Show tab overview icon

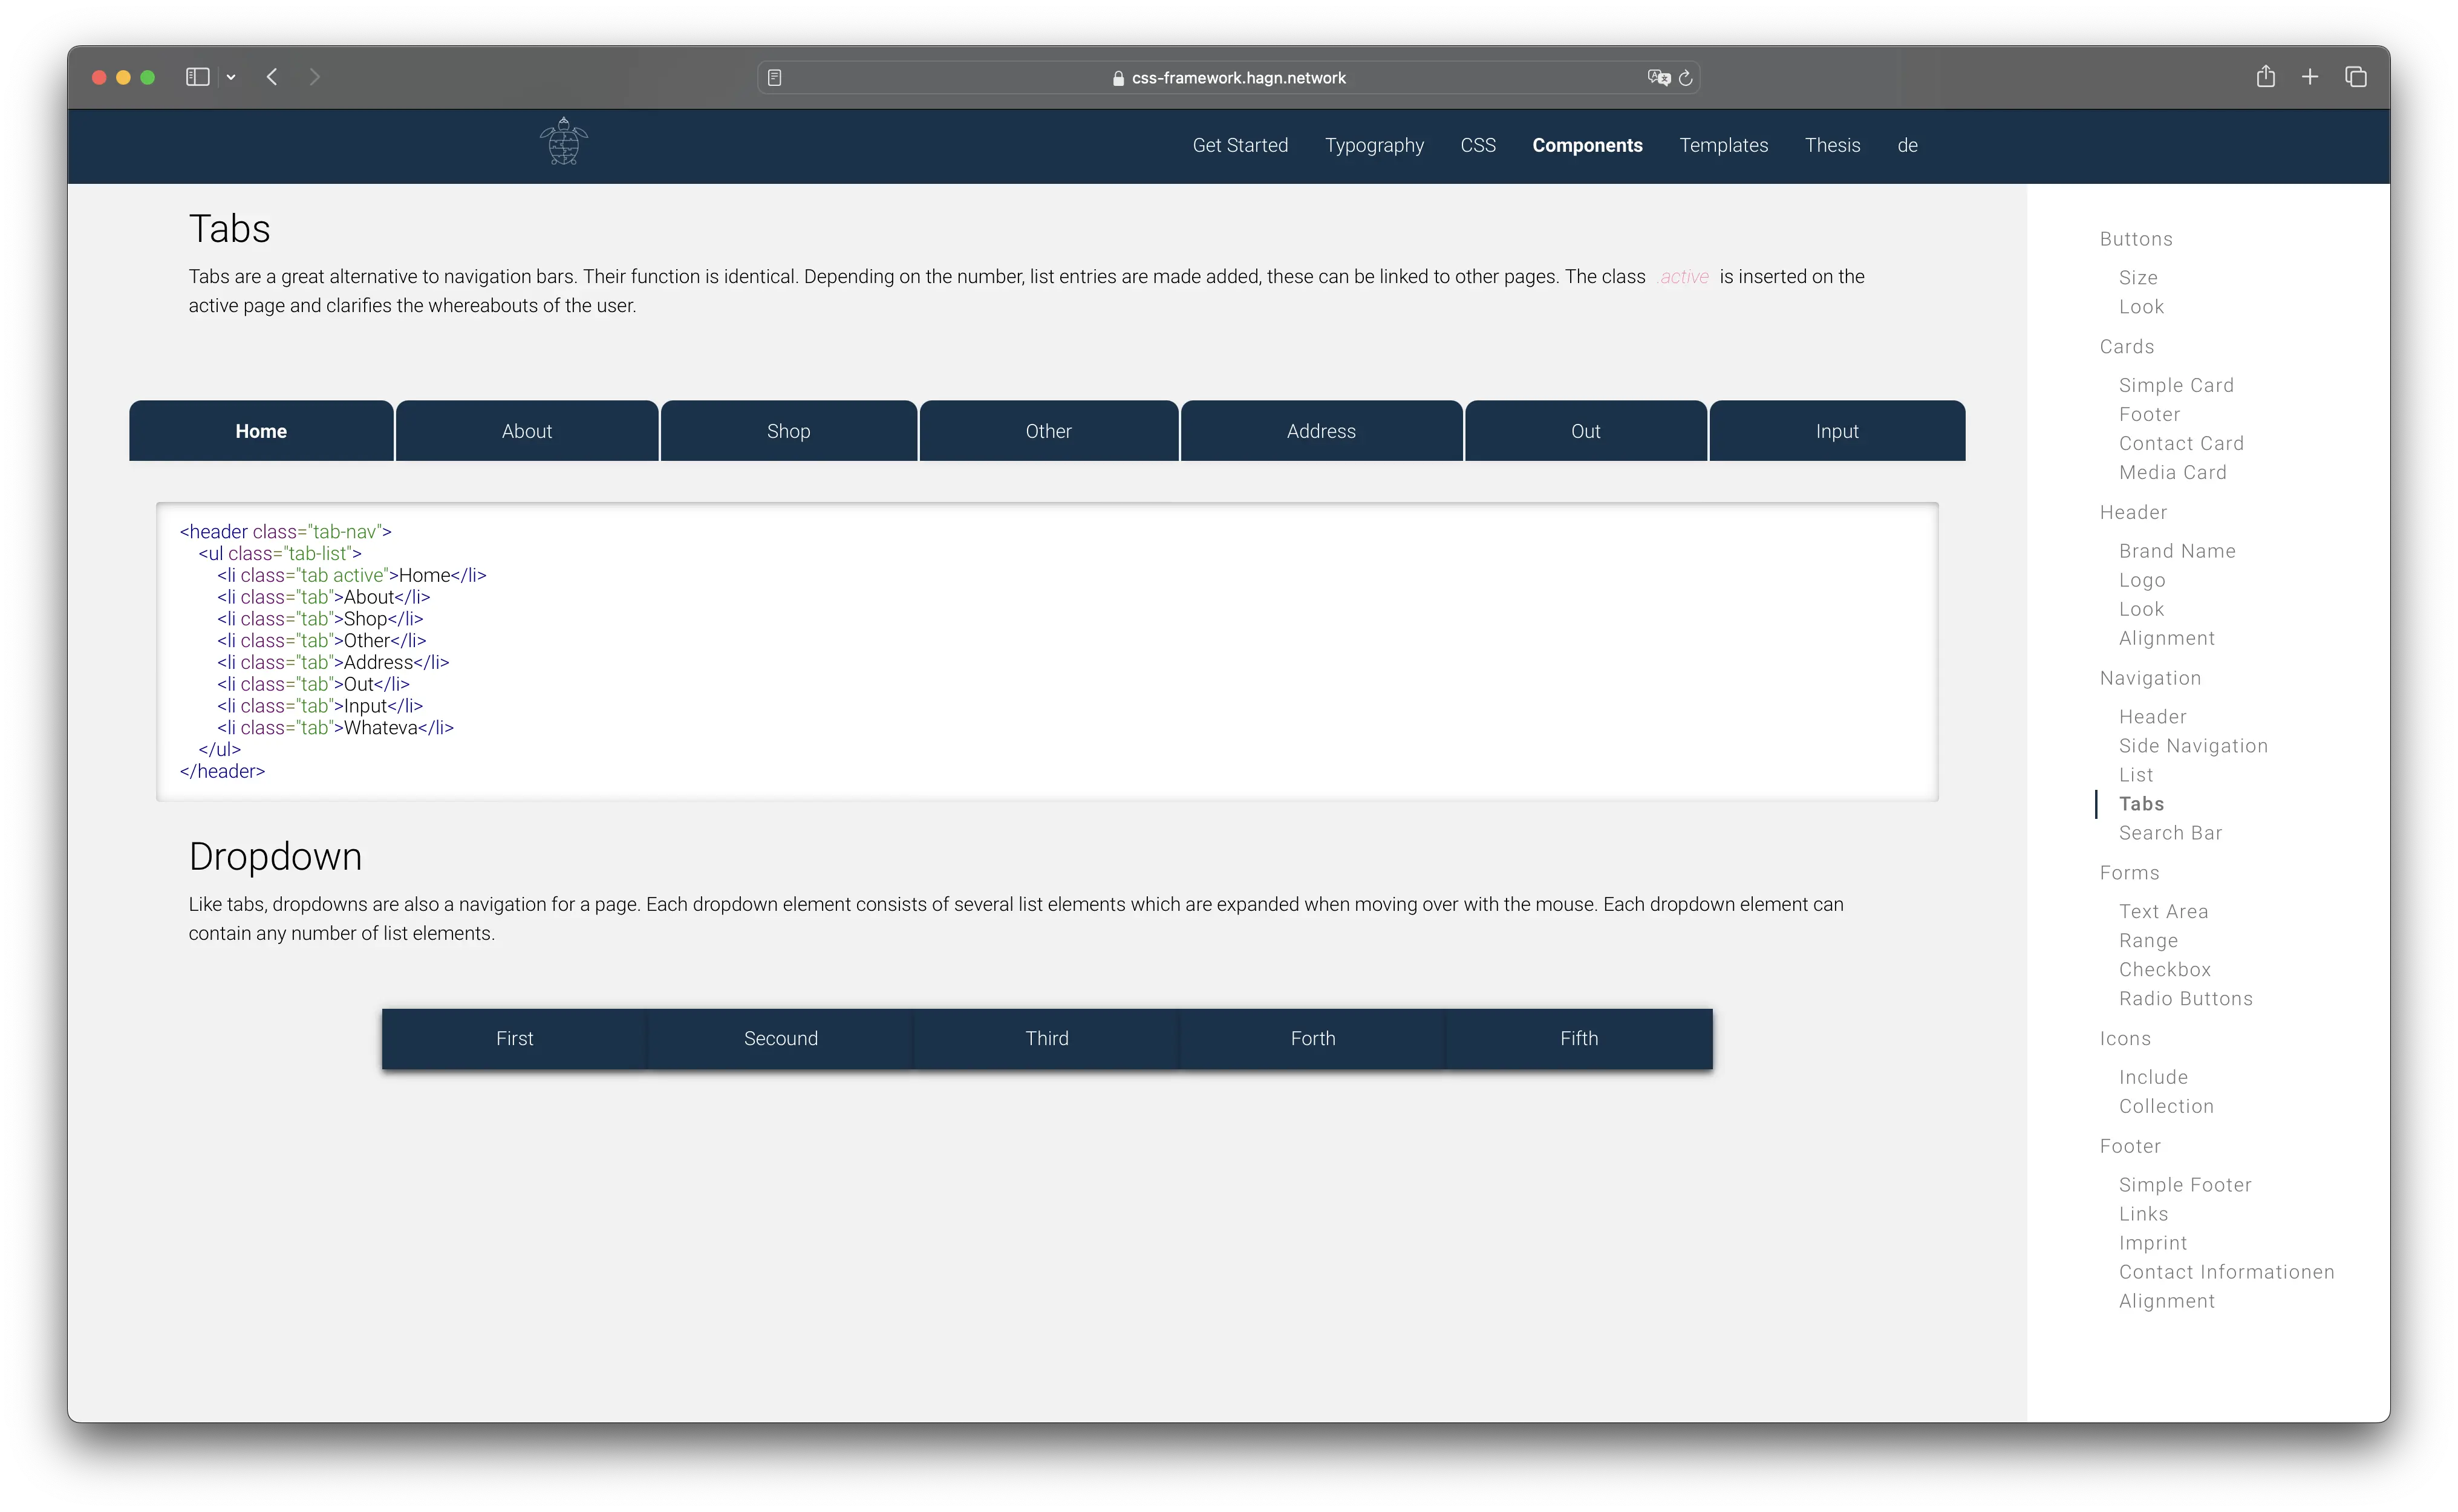pyautogui.click(x=2355, y=77)
